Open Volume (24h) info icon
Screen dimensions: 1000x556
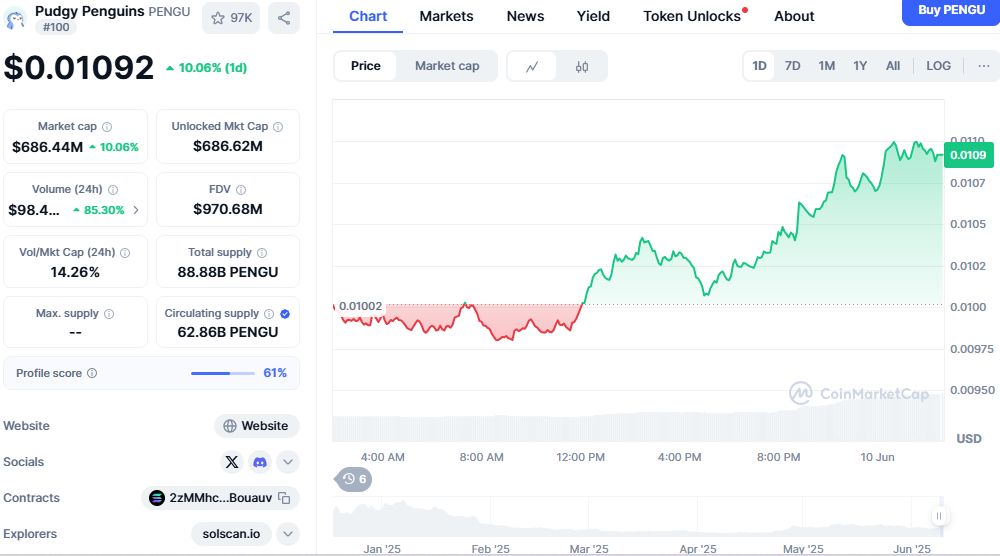click(113, 190)
